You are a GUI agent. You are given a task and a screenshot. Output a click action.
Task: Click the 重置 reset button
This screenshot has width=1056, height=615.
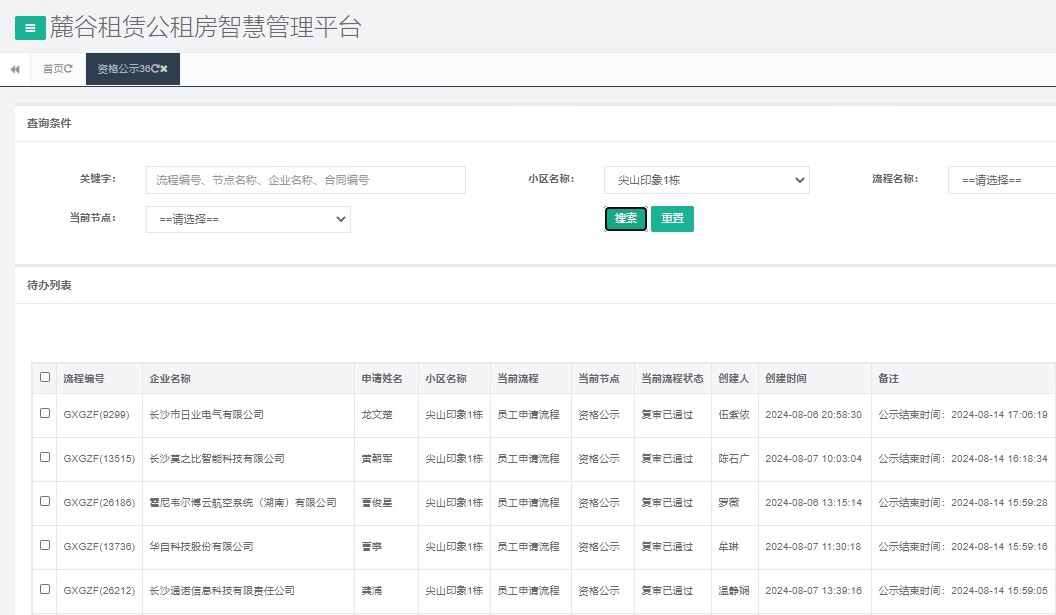[x=671, y=219]
